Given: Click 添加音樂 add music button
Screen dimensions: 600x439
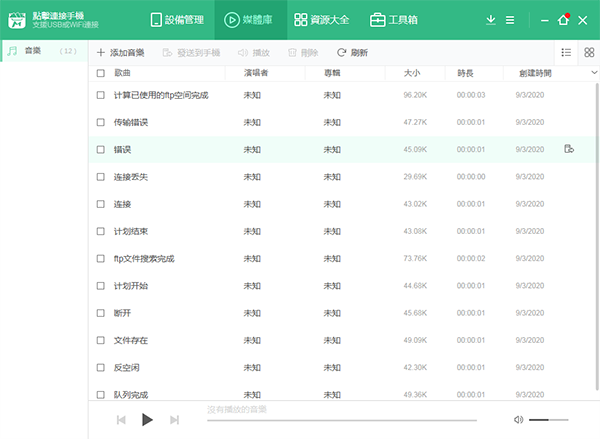Looking at the screenshot, I should tap(121, 52).
